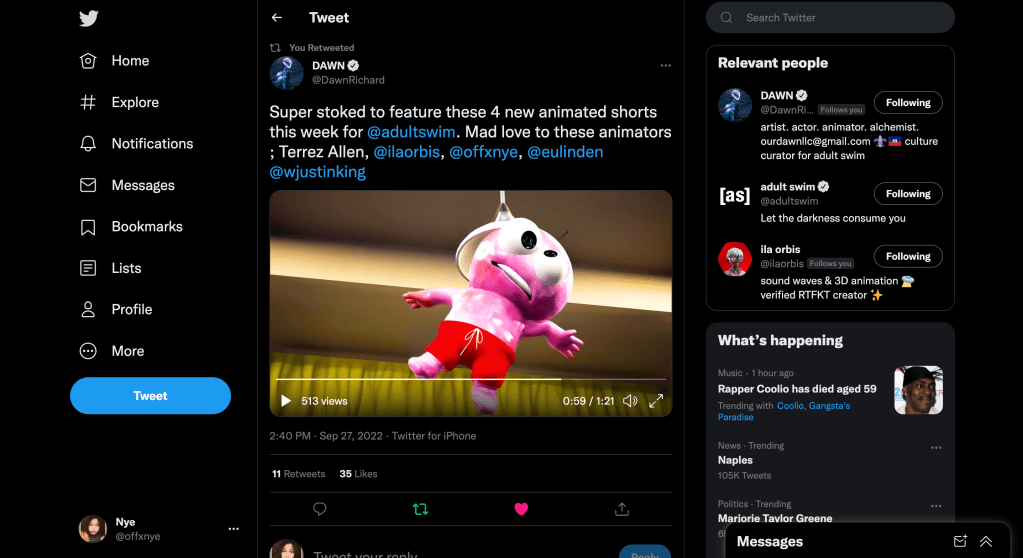Seek on the video progress bar
1023x558 pixels.
coord(470,380)
